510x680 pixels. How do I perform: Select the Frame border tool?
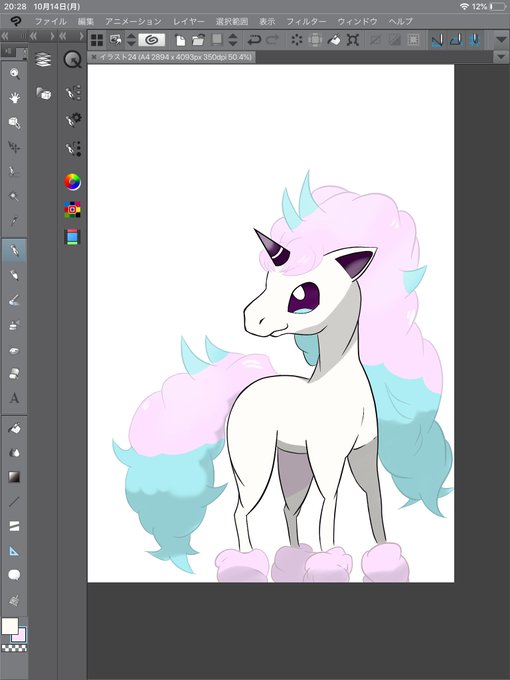(x=14, y=526)
